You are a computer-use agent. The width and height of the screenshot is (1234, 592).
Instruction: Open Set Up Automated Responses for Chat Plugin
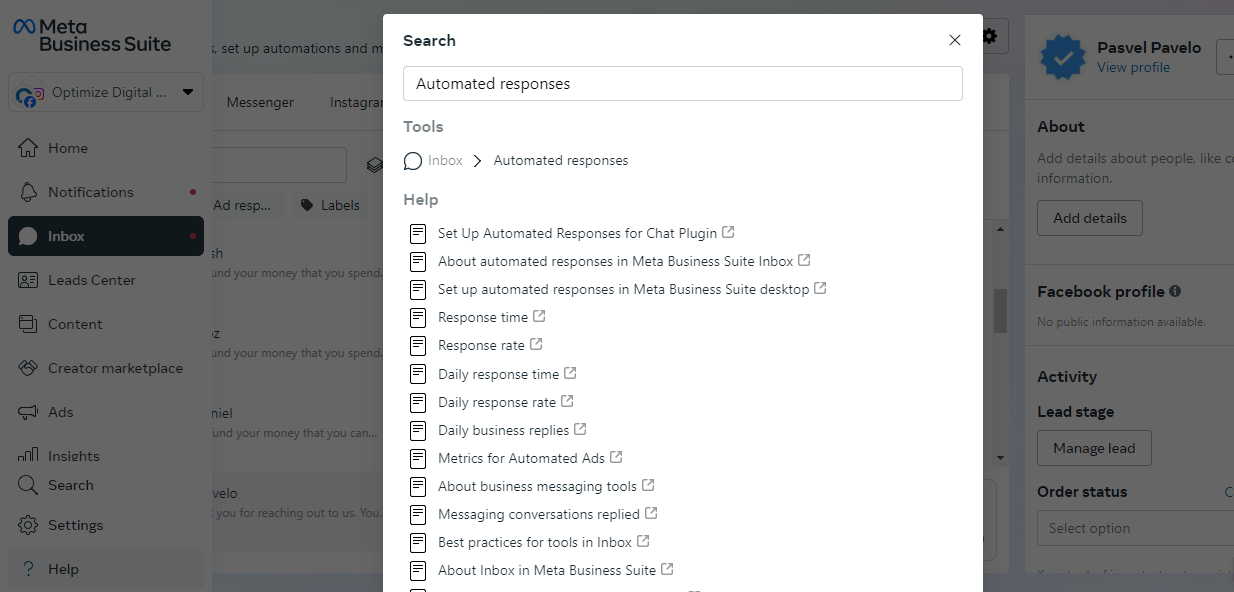pyautogui.click(x=577, y=233)
